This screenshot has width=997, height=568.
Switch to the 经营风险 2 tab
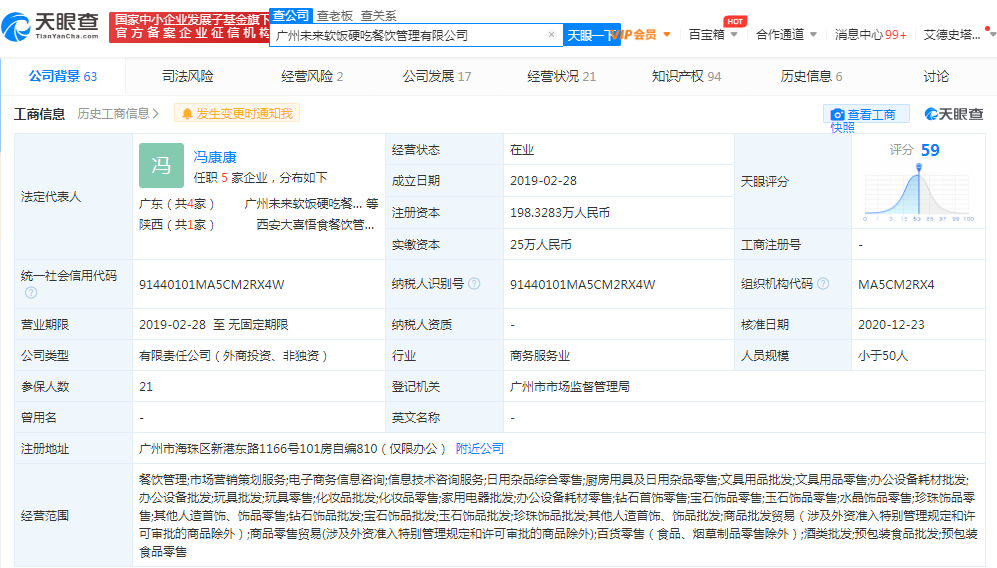312,76
